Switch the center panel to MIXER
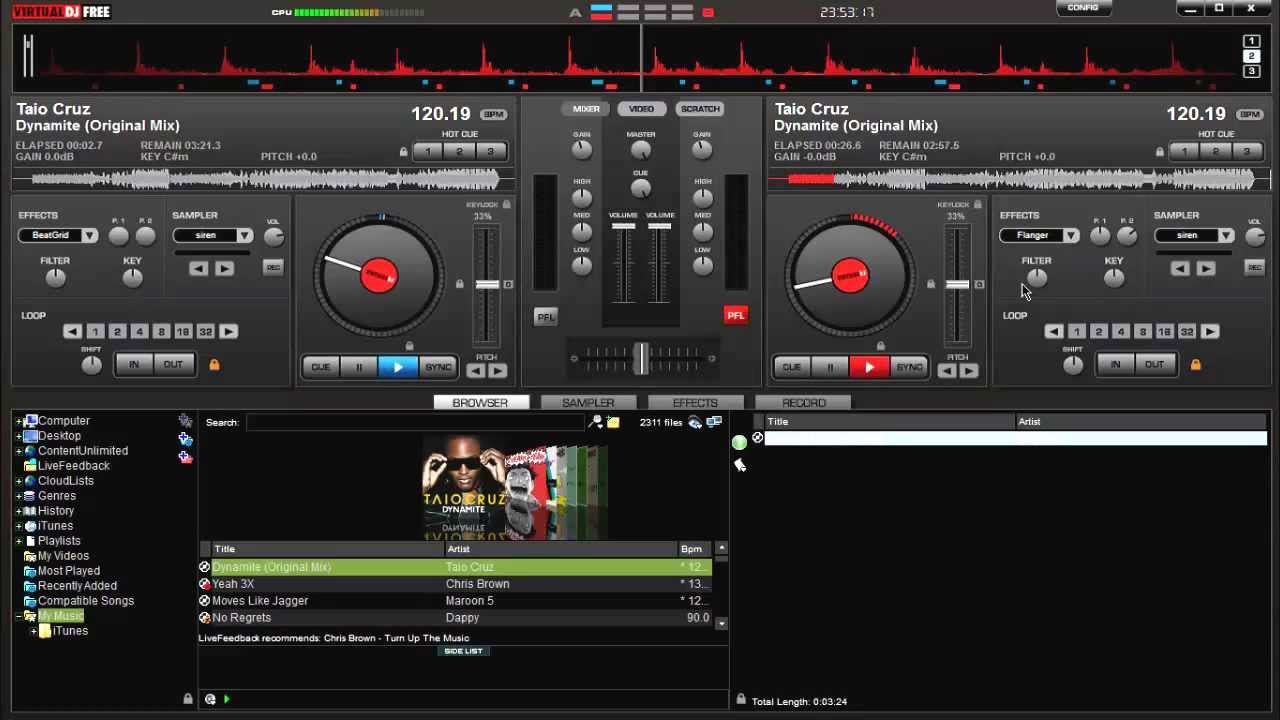The width and height of the screenshot is (1280, 720). [586, 109]
